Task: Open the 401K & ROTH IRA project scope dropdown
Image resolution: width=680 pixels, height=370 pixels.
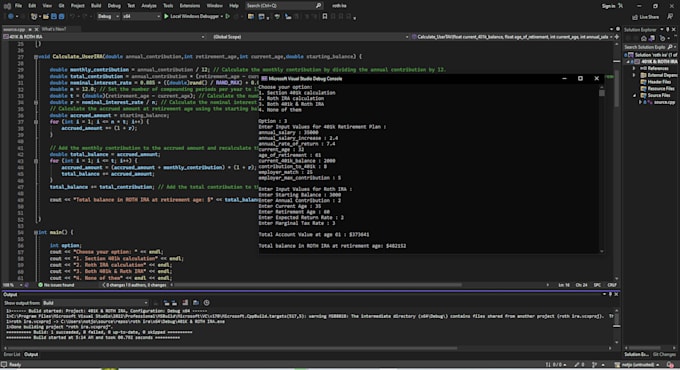Action: 104,37
